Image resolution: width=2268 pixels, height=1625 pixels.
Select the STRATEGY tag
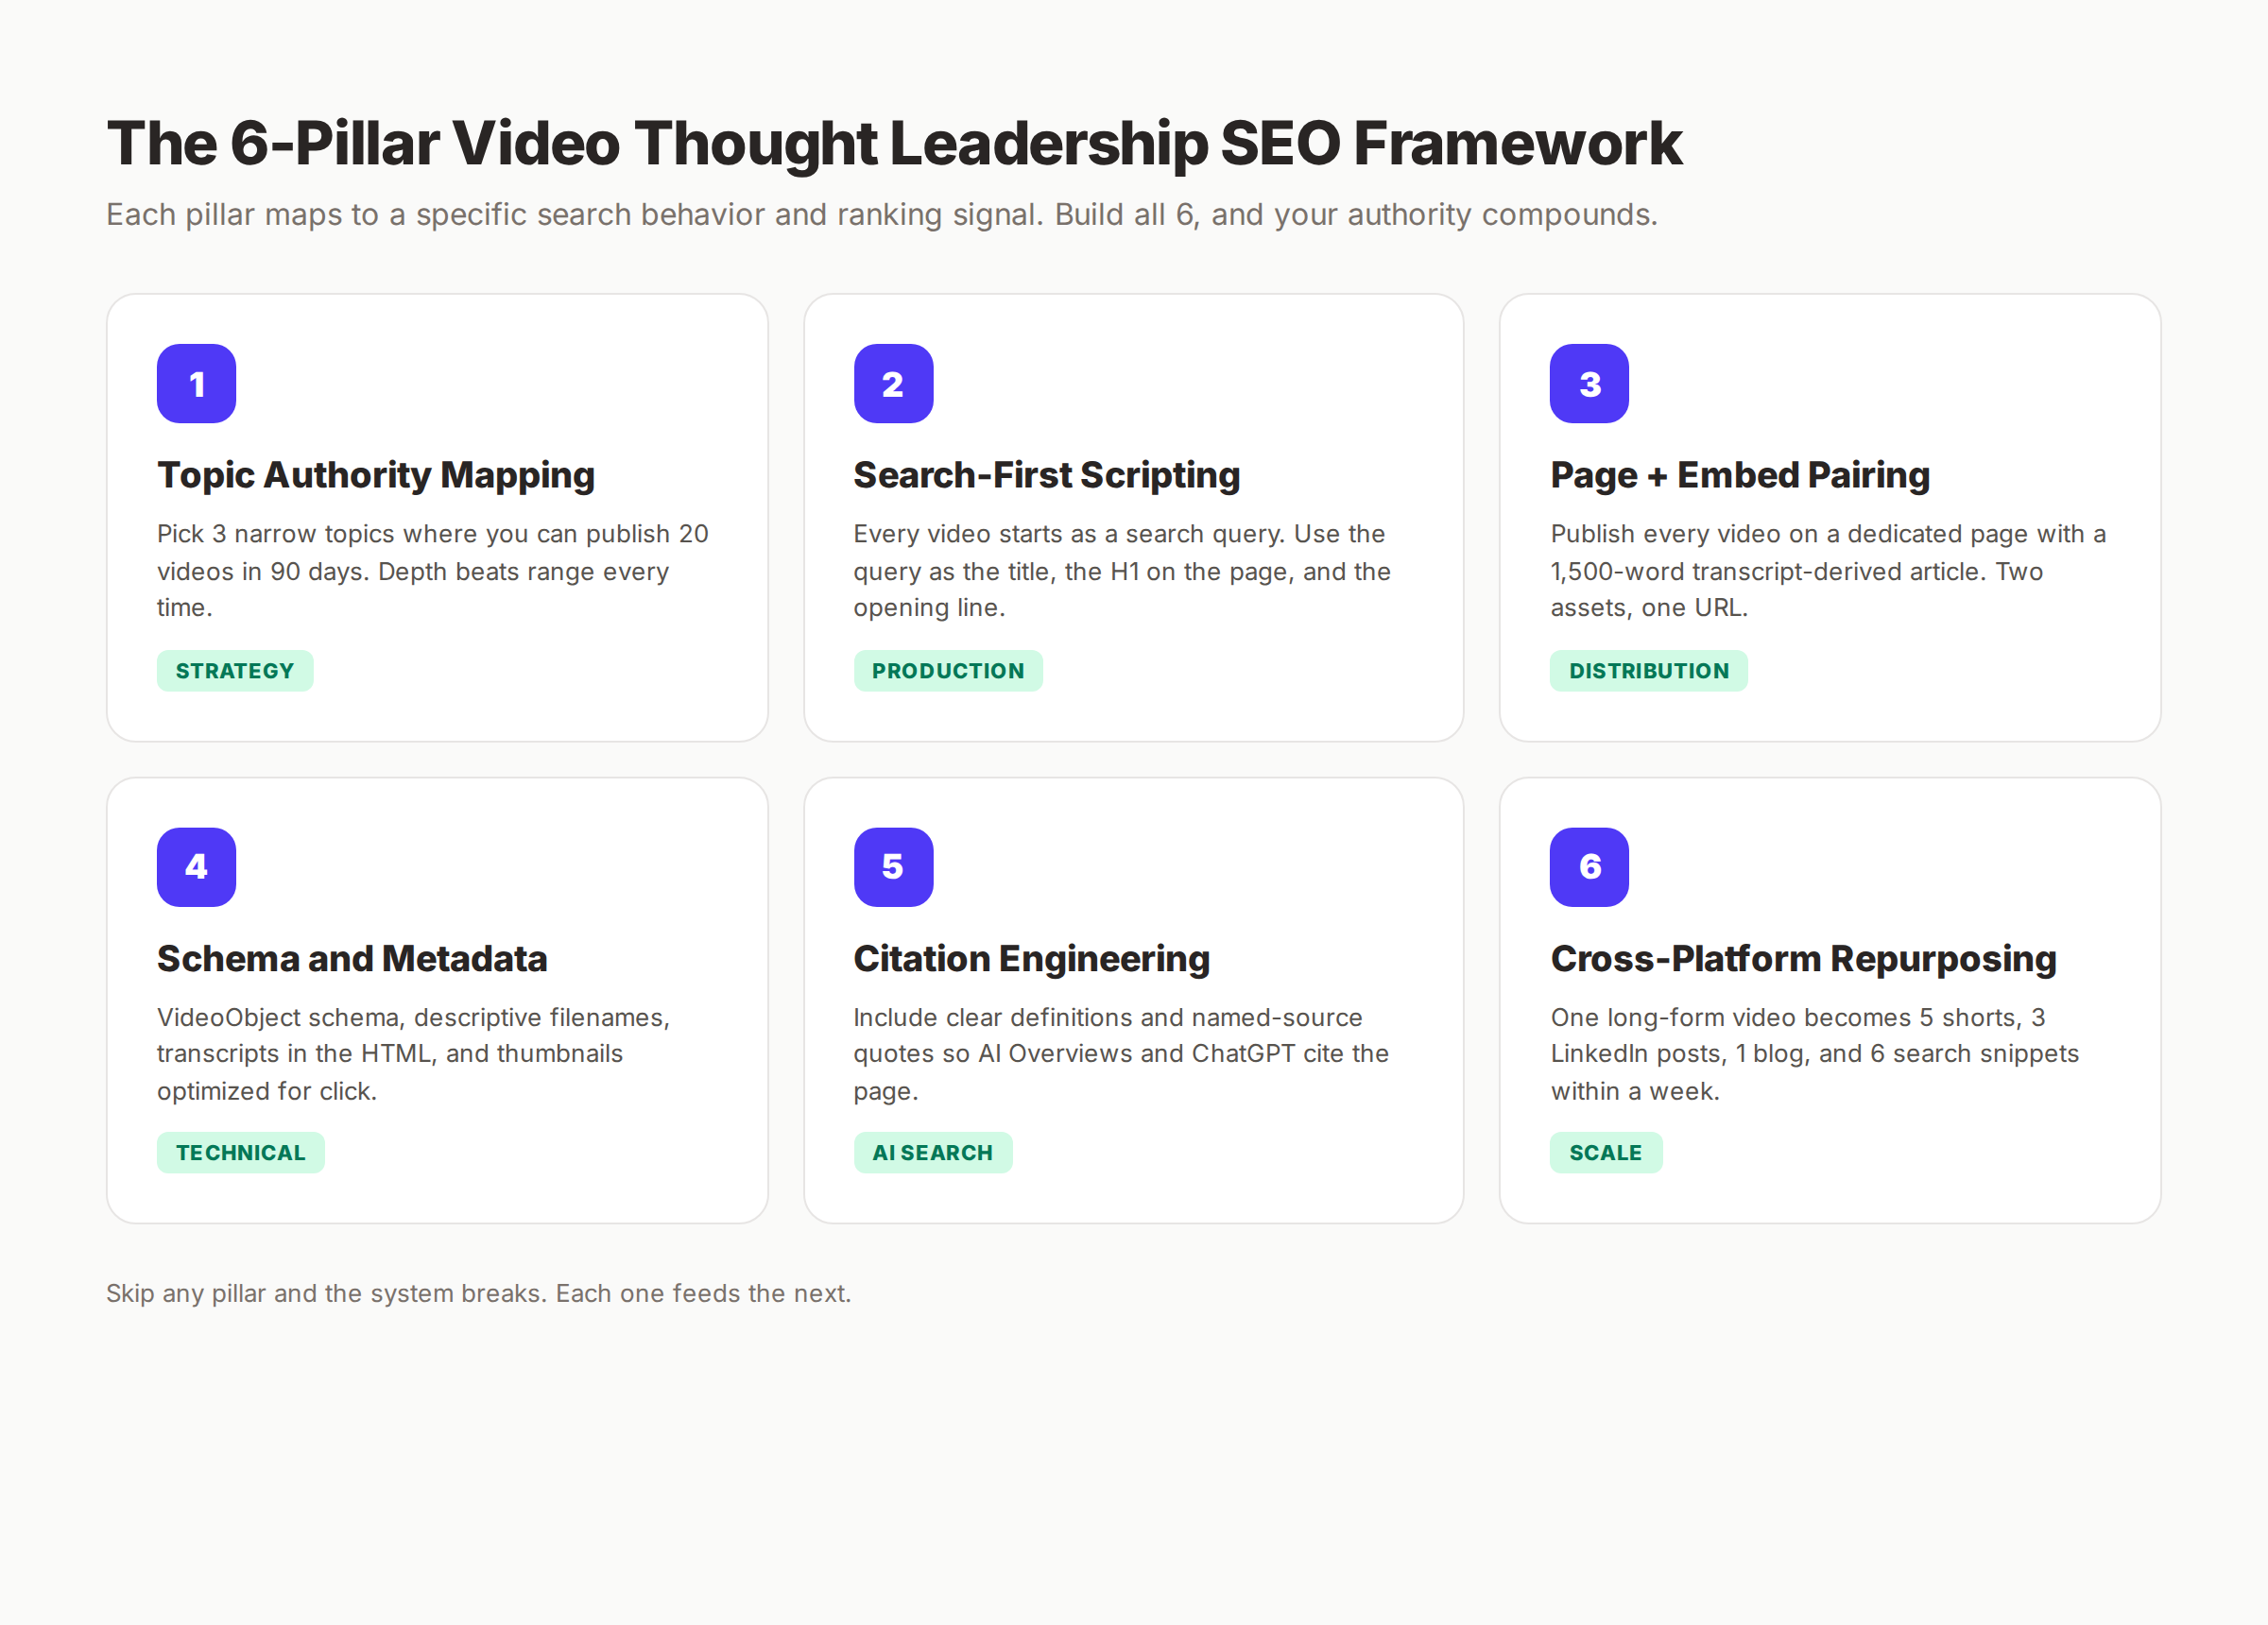(x=235, y=671)
